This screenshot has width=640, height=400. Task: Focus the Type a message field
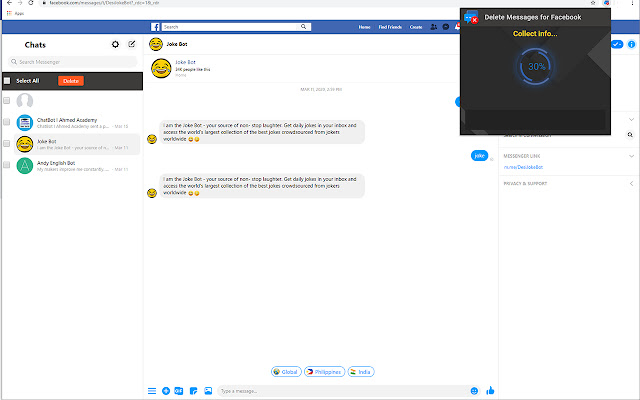pyautogui.click(x=343, y=391)
